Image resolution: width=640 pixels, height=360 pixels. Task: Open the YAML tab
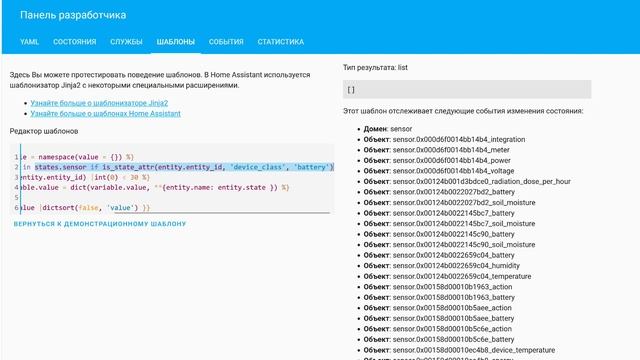29,42
